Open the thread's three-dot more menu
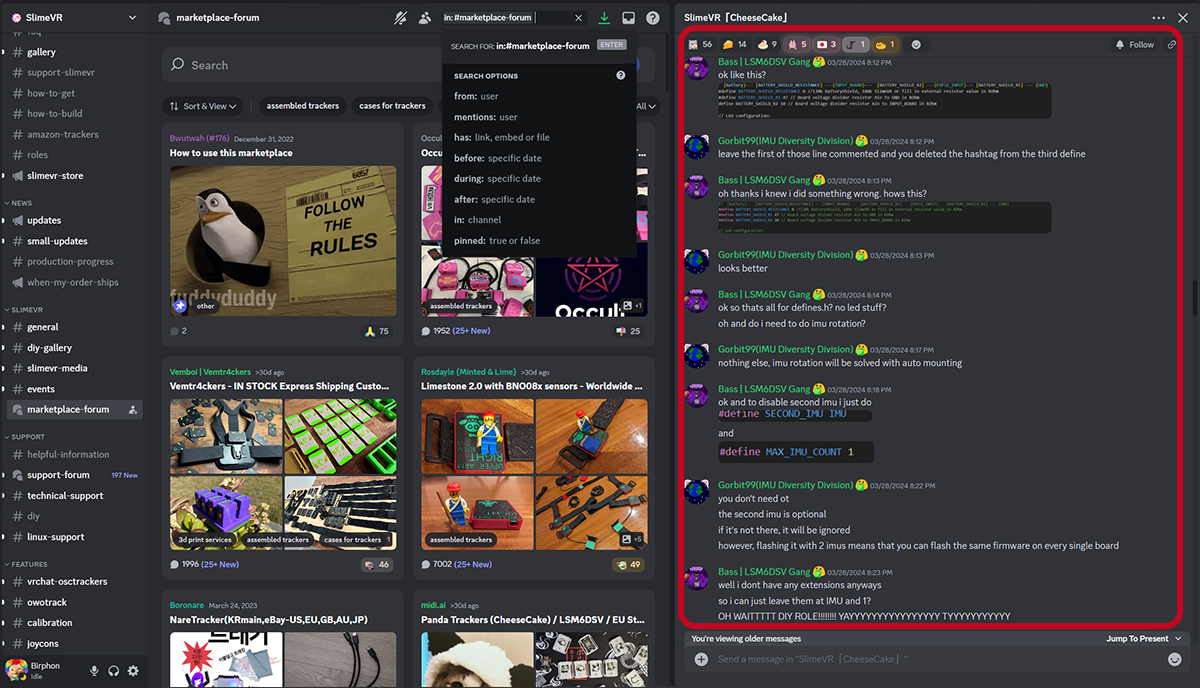Viewport: 1200px width, 688px height. pos(1158,18)
